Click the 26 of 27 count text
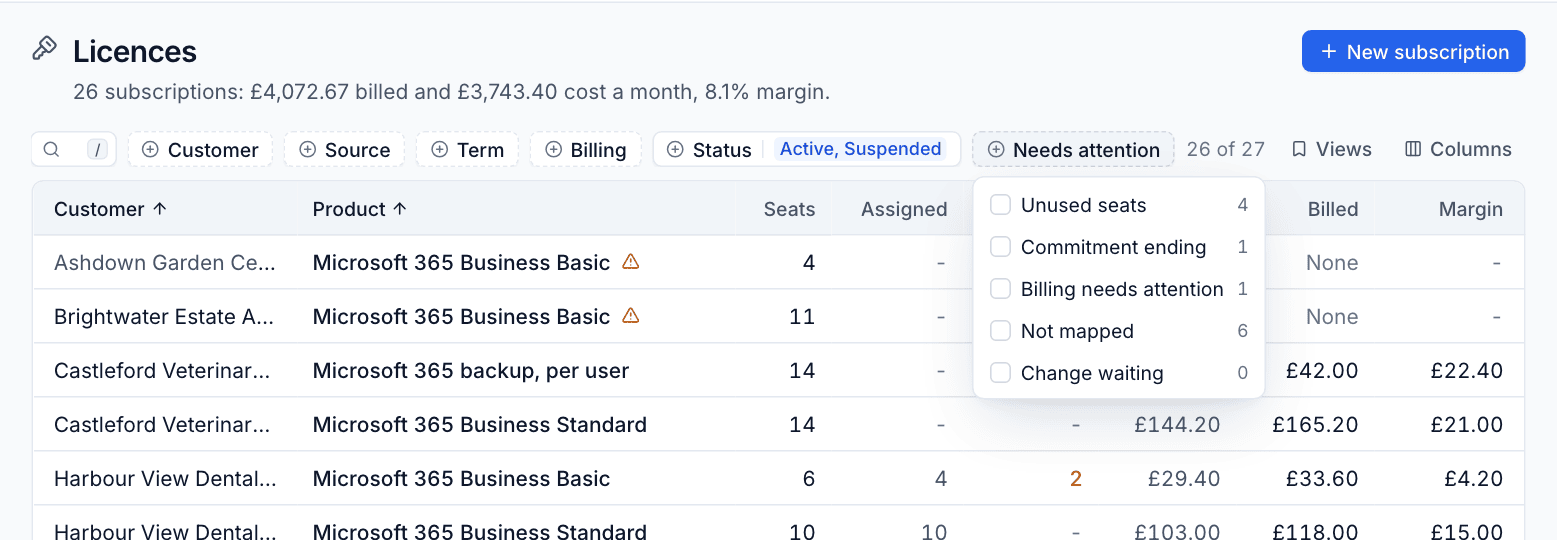The height and width of the screenshot is (540, 1557). point(1225,149)
